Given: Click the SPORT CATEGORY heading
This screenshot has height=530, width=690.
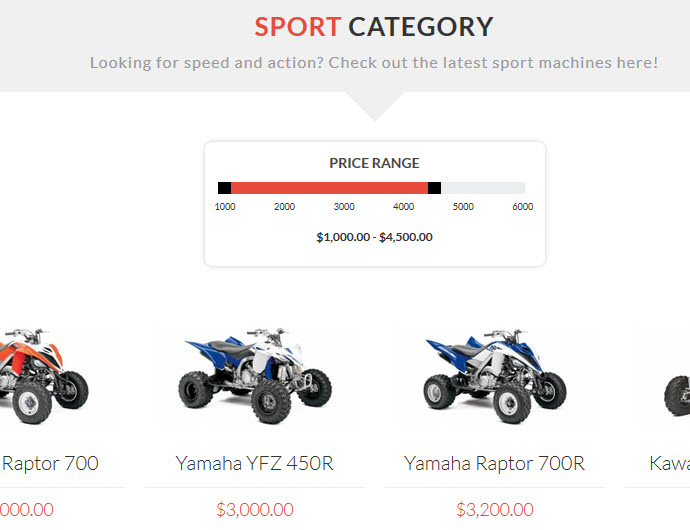Looking at the screenshot, I should coord(374,27).
